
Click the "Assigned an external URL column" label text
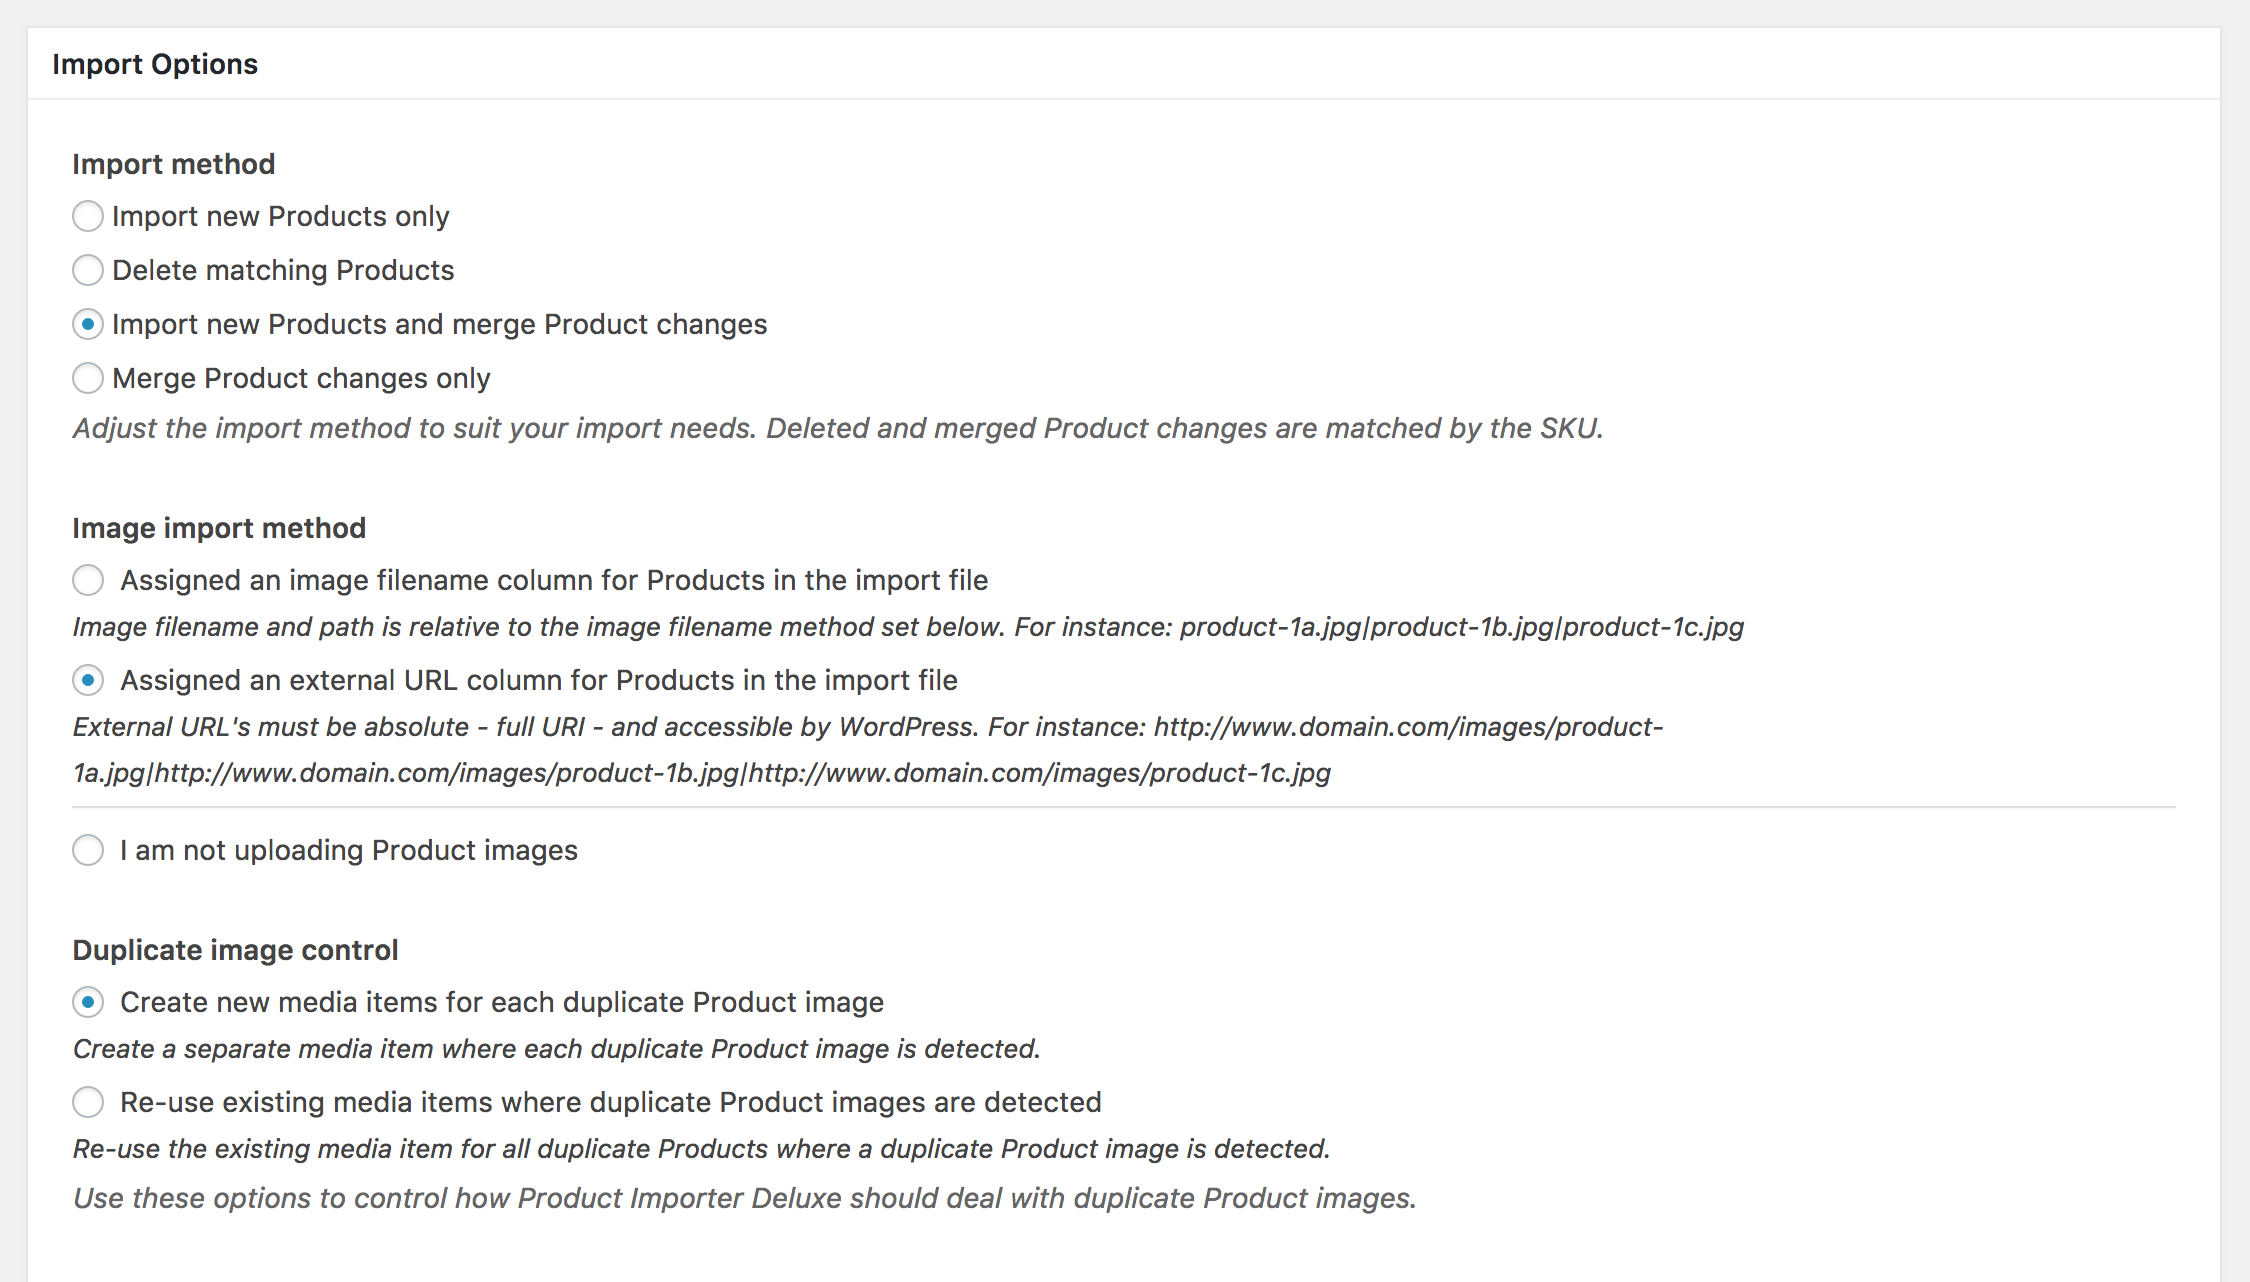tap(539, 680)
